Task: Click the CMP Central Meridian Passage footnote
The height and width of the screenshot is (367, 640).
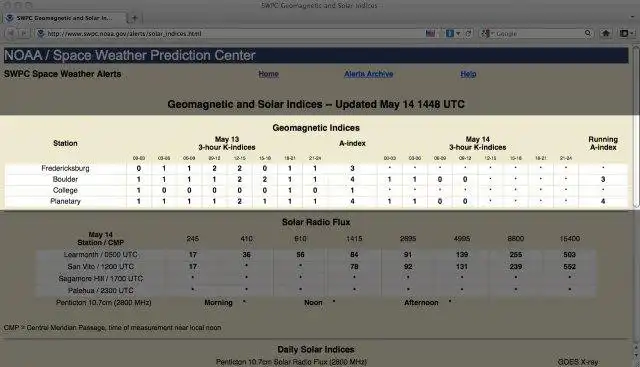Action: click(x=113, y=328)
